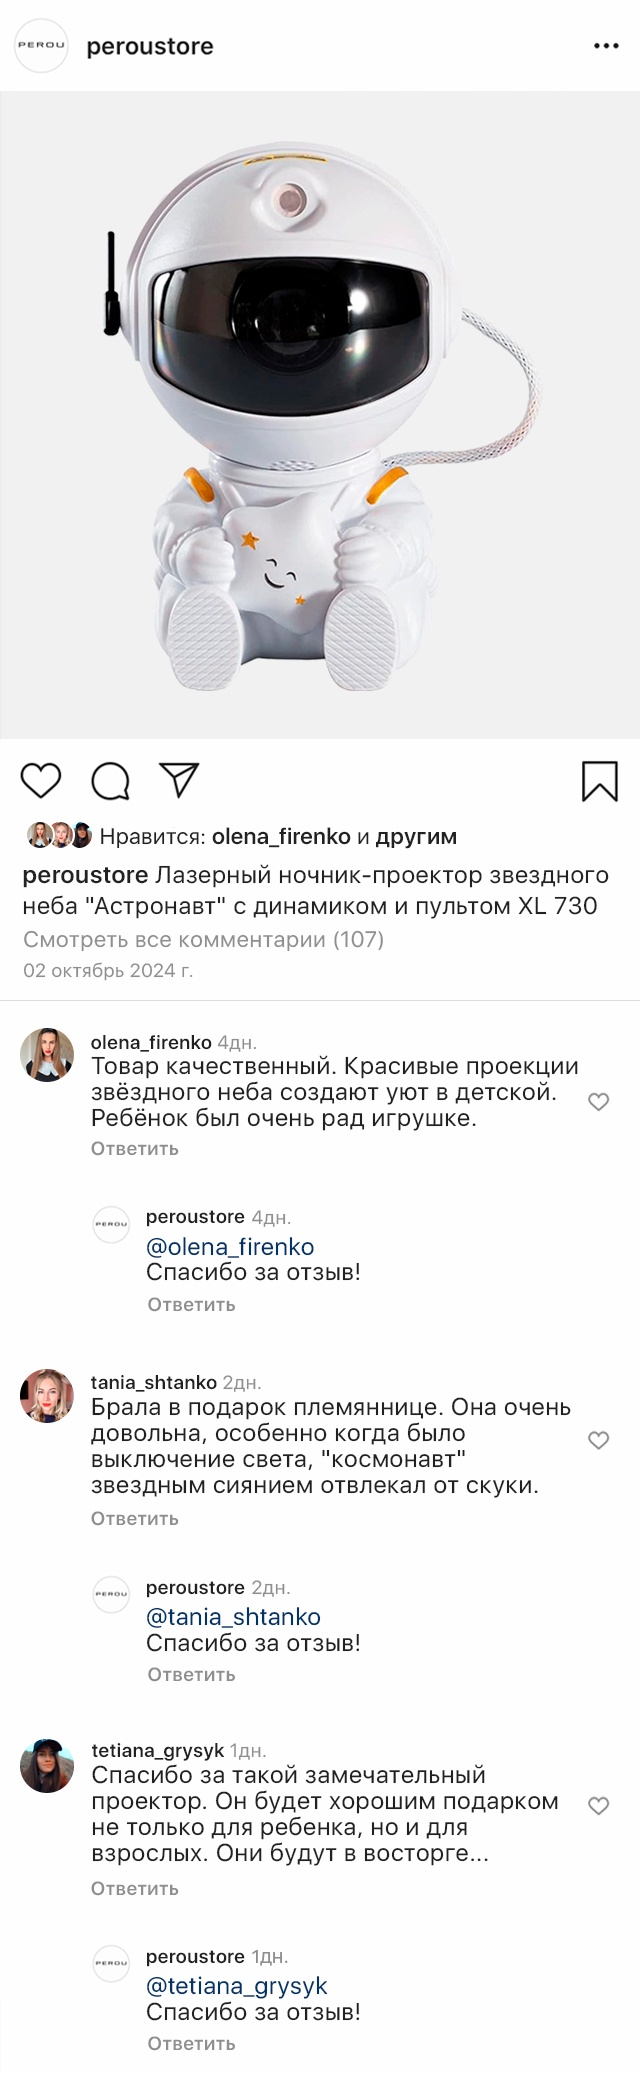Go to peroustore username in header

(150, 46)
